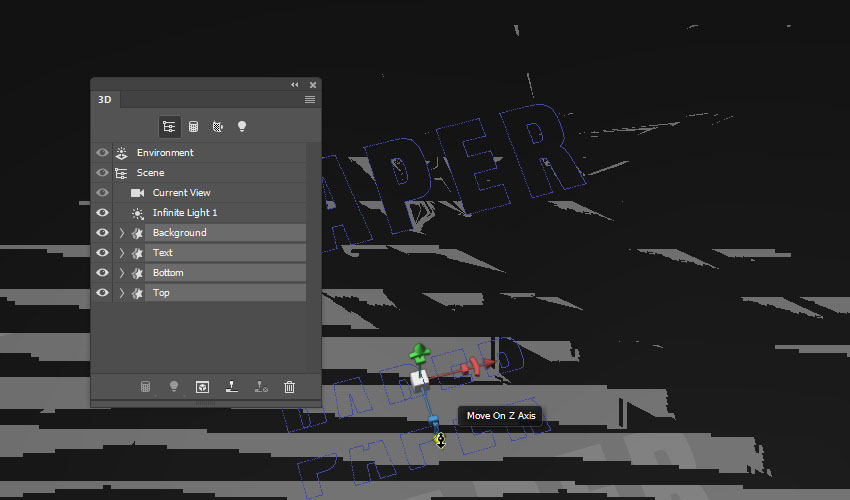Select the Top mesh name
The width and height of the screenshot is (850, 500).
pyautogui.click(x=161, y=293)
